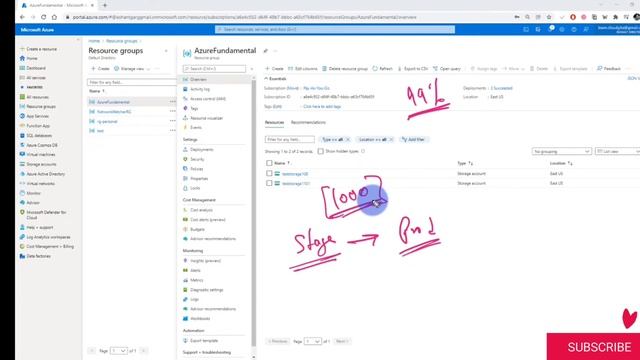Open more options for AzureFundamental row
This screenshot has height=360, width=640.
[x=173, y=102]
